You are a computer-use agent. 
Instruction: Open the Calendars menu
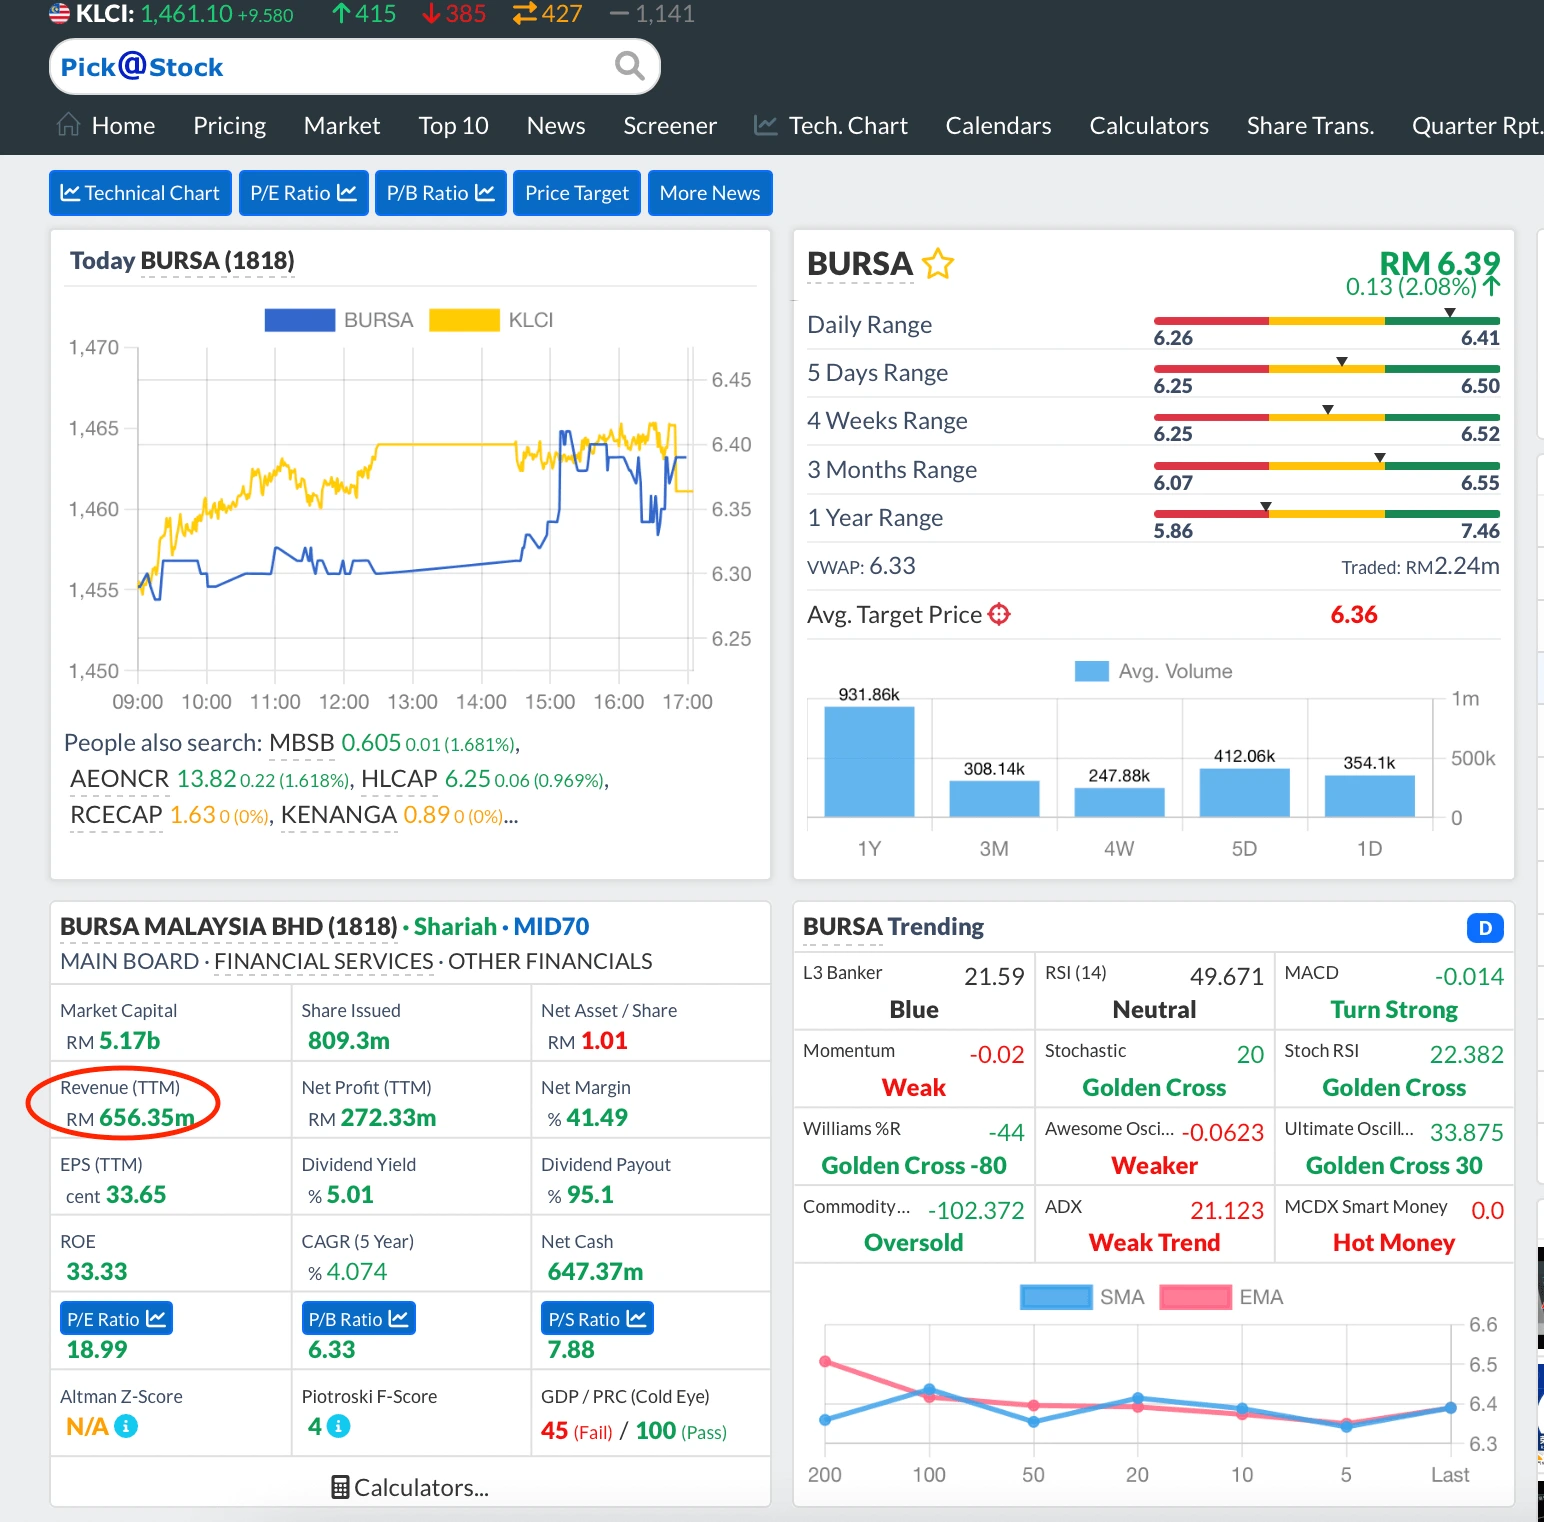click(x=998, y=125)
